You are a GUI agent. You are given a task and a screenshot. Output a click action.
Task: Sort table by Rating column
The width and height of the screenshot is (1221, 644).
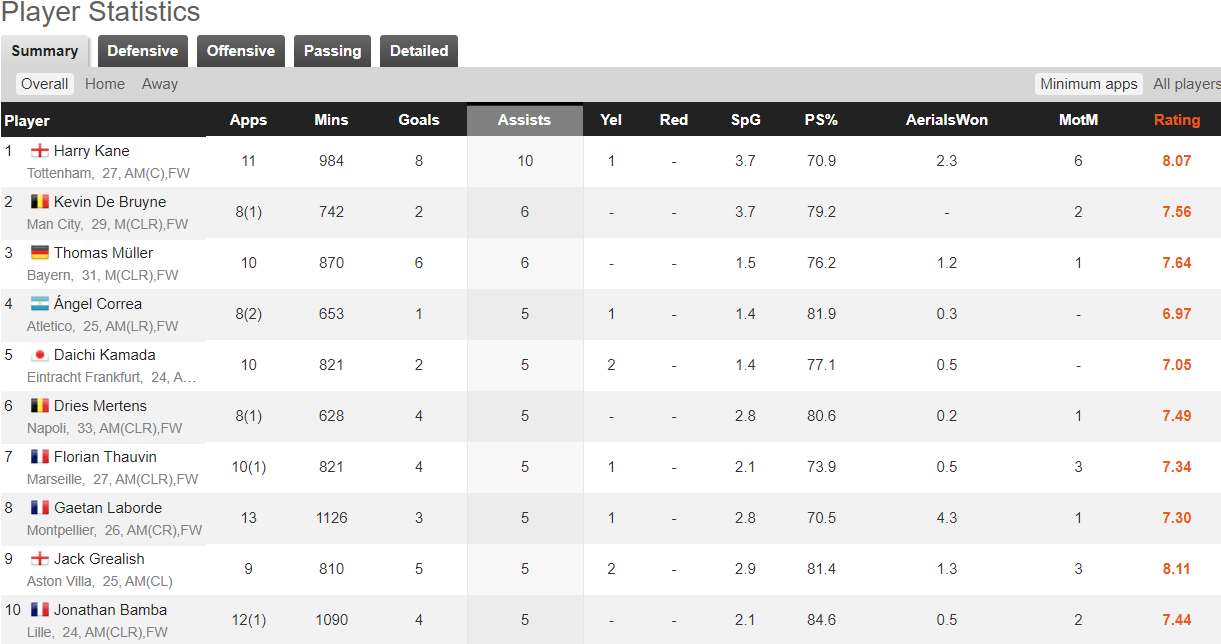[1176, 120]
